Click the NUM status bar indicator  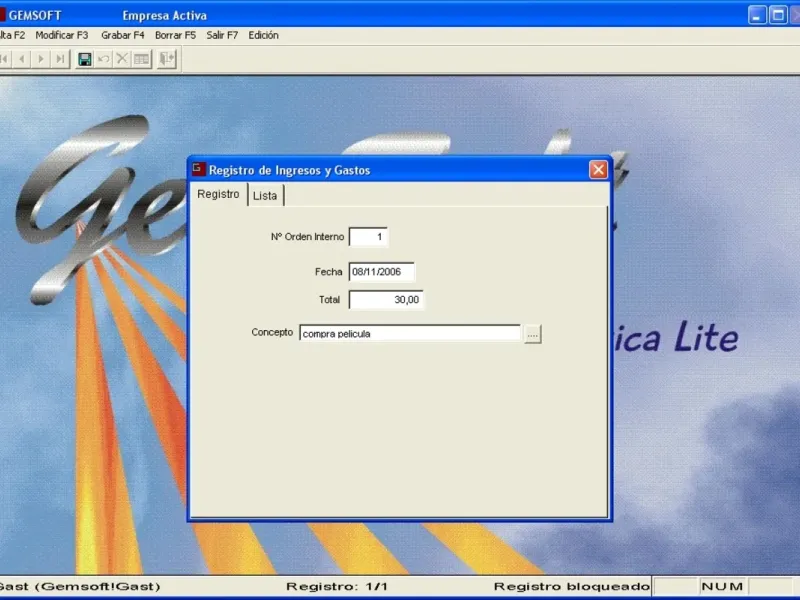tap(722, 587)
